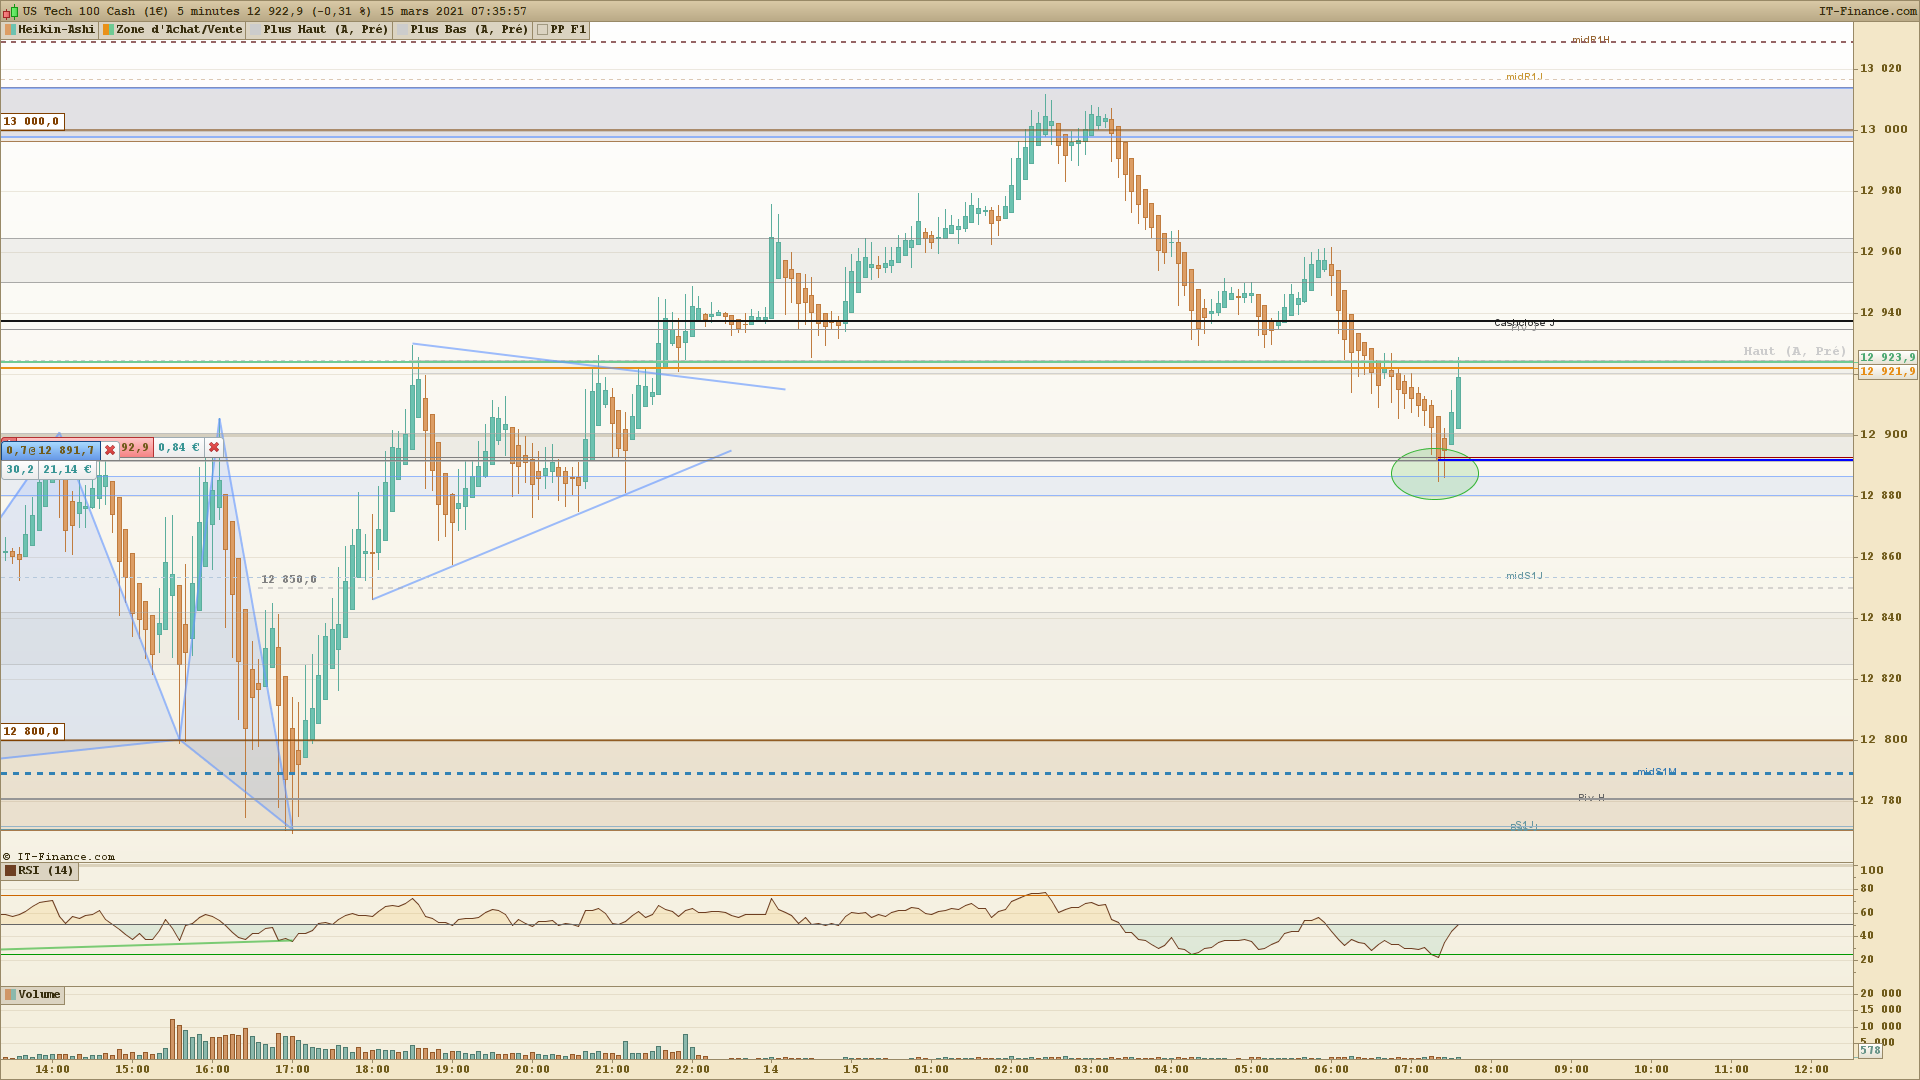Image resolution: width=1920 pixels, height=1080 pixels.
Task: Click the orange-green Zone d'Achat/Vente icon
Action: click(108, 30)
